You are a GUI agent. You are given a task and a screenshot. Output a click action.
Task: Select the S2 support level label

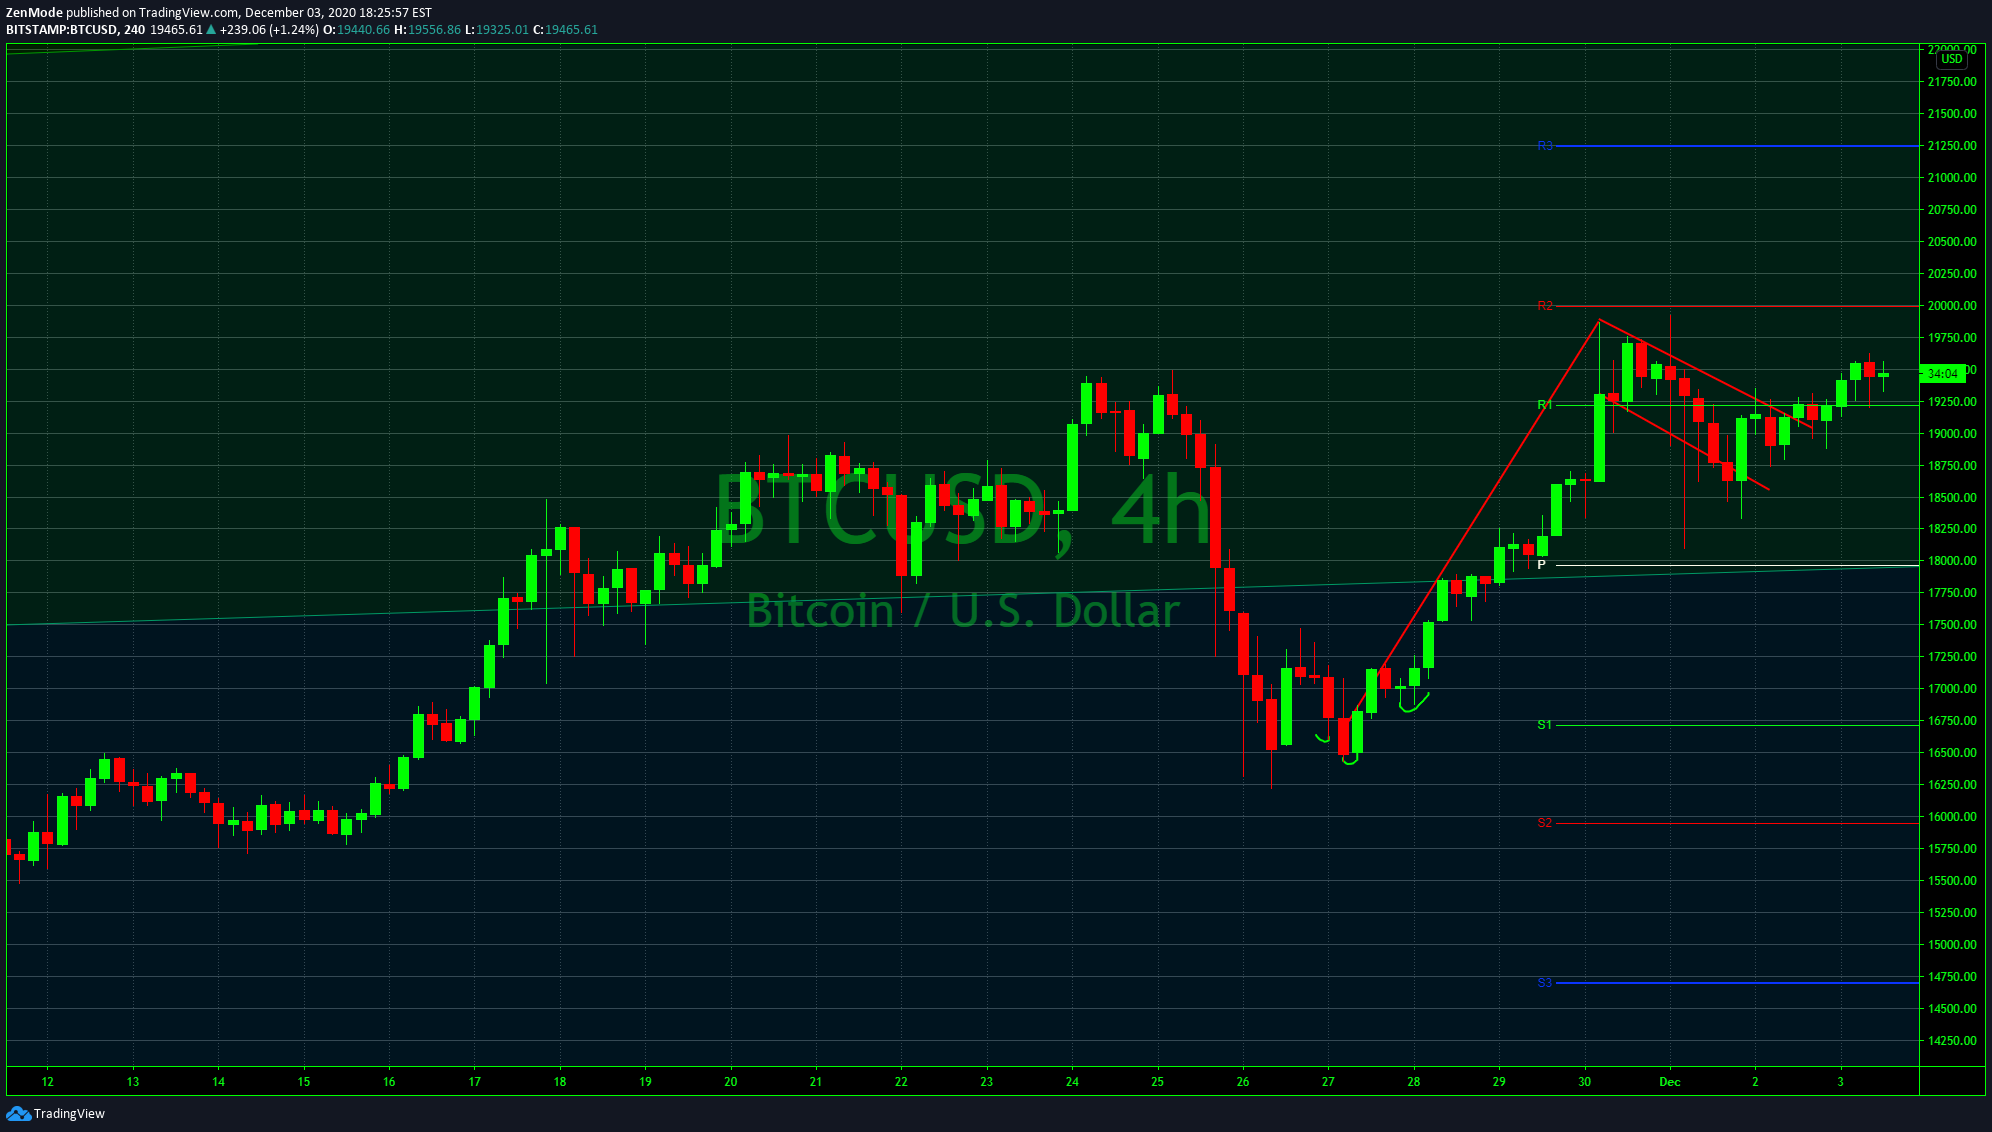click(1545, 823)
